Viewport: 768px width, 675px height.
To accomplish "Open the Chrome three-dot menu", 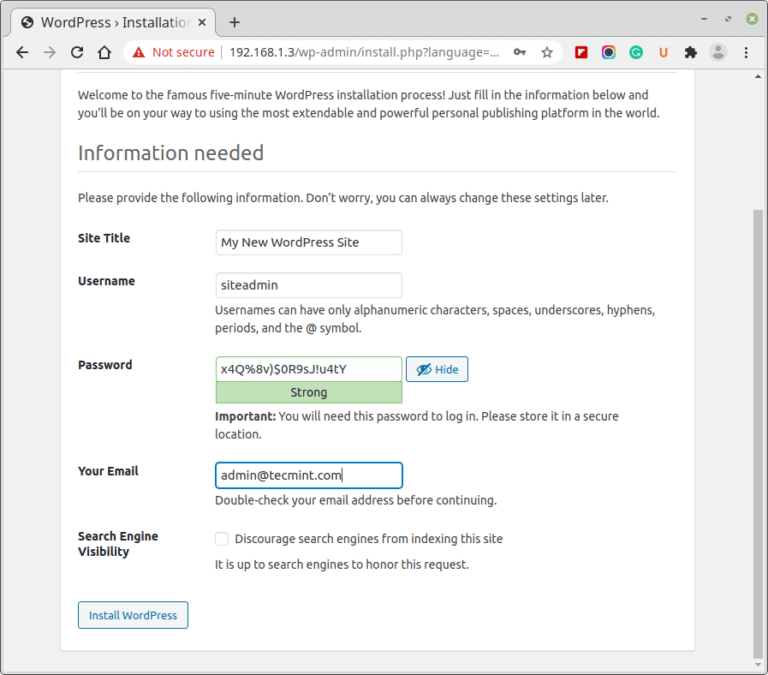I will (x=746, y=52).
